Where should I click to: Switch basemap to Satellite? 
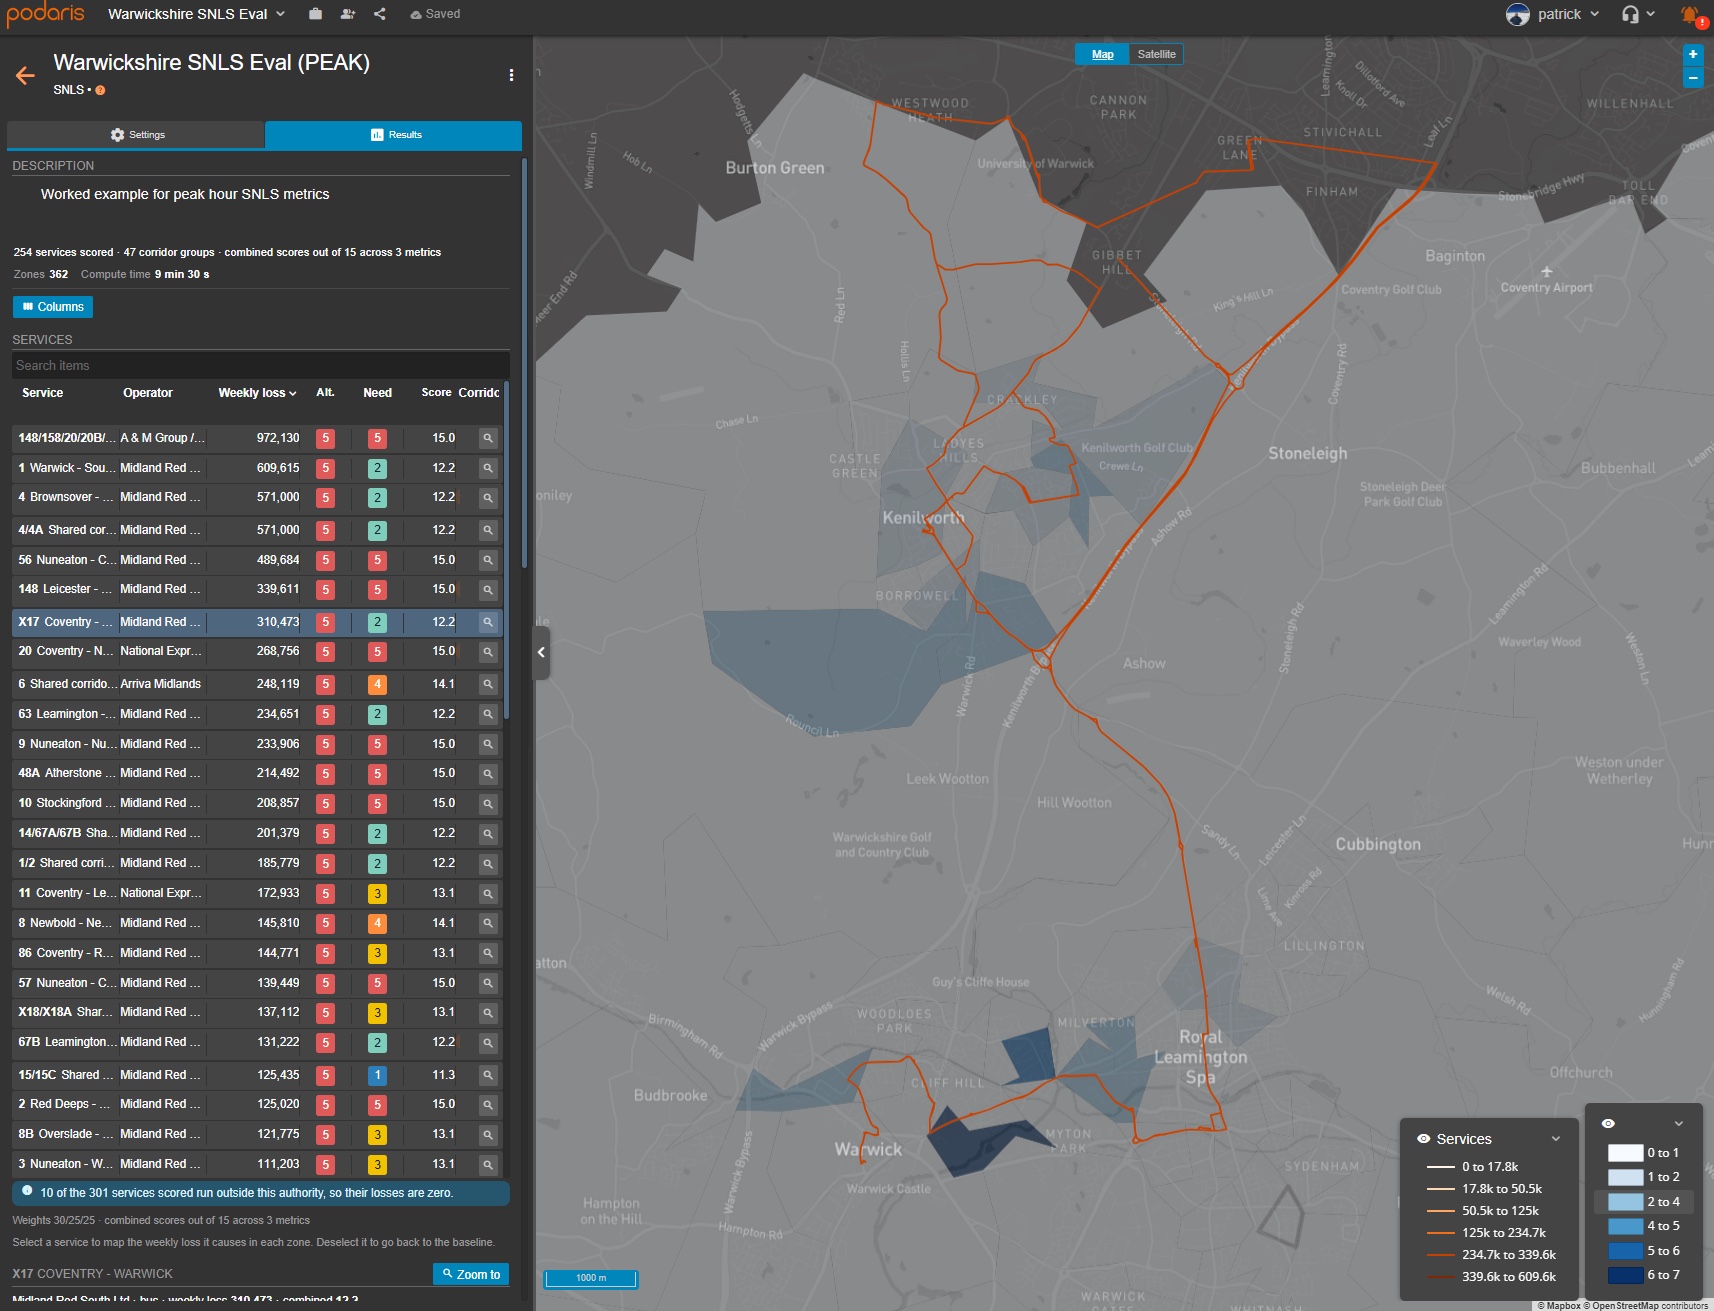1156,54
